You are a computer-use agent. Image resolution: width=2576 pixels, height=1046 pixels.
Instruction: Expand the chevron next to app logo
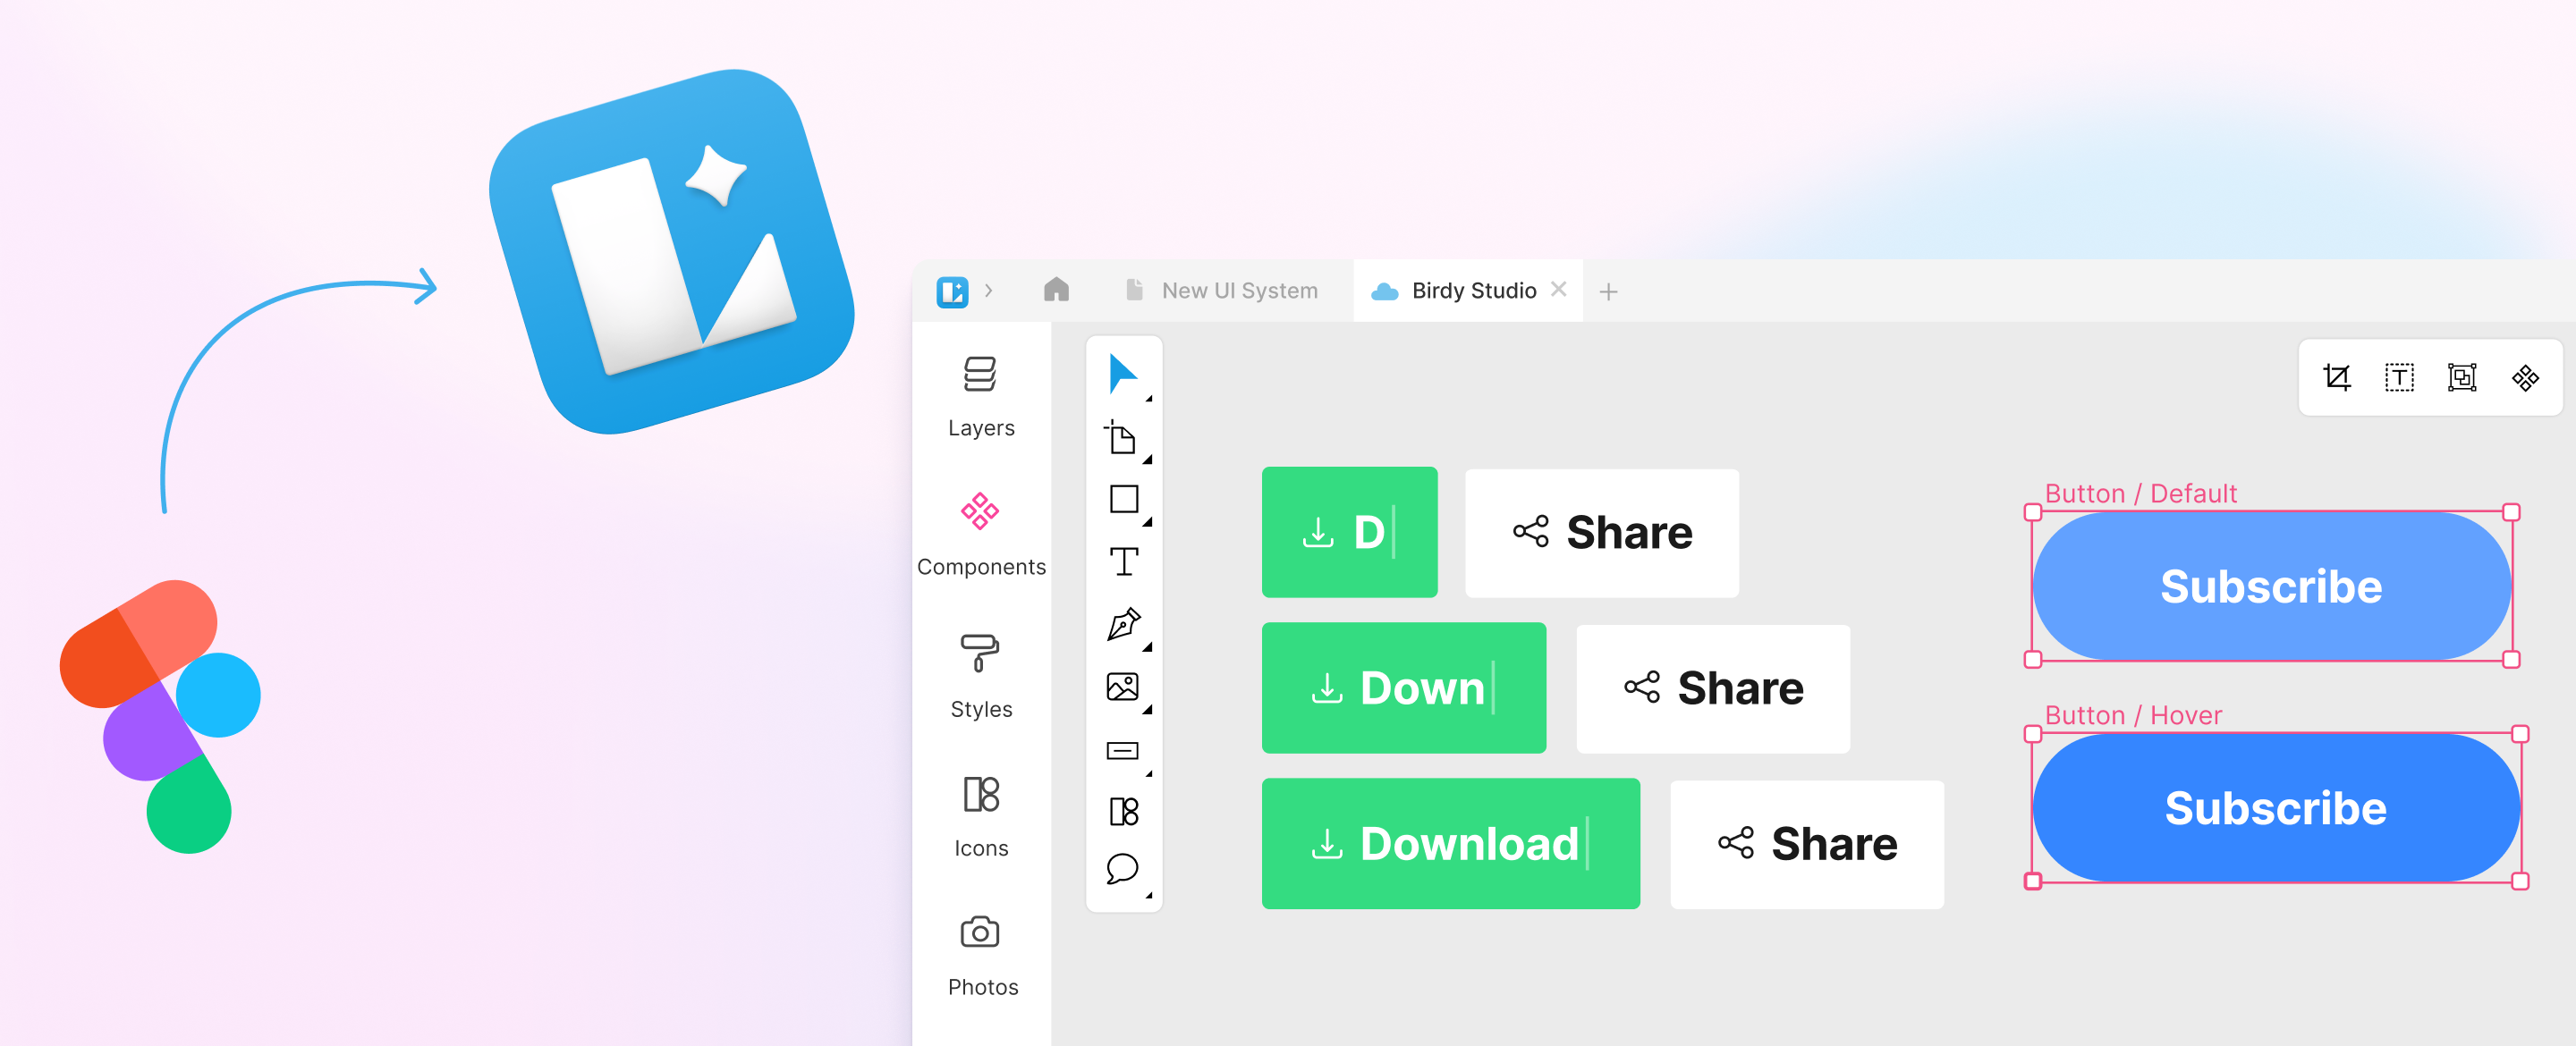988,290
